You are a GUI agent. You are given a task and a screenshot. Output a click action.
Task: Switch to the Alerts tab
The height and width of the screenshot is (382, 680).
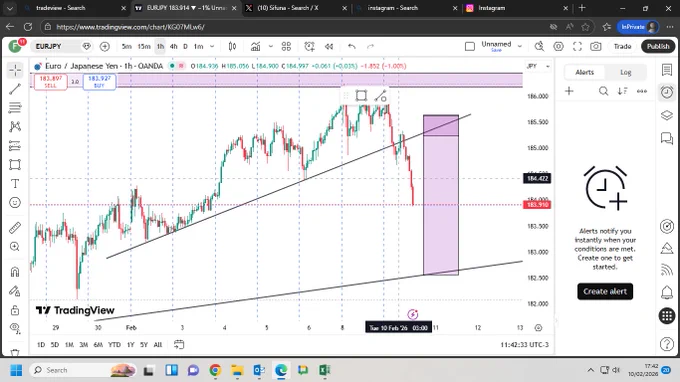coord(584,72)
